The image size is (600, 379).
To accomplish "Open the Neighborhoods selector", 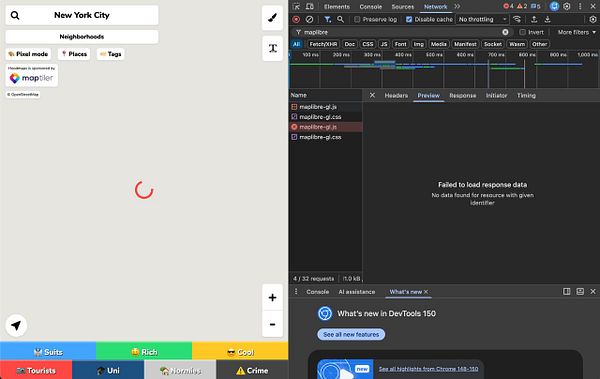I will pos(82,37).
